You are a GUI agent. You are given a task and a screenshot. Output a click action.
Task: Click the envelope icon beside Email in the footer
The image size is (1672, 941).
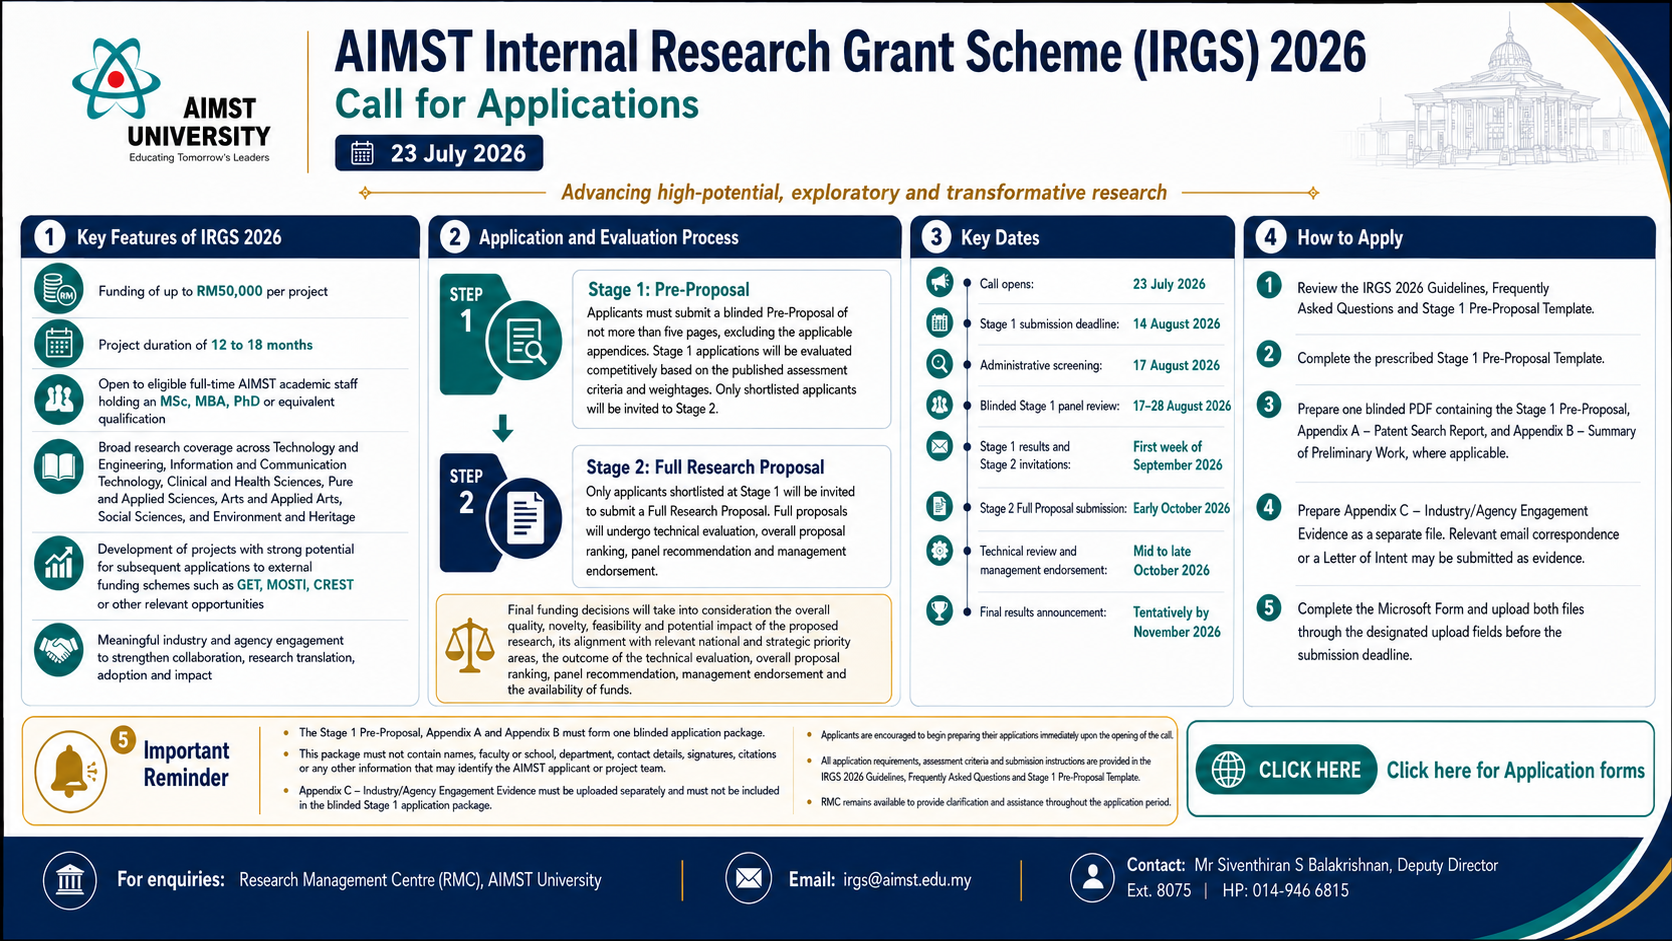(x=749, y=879)
